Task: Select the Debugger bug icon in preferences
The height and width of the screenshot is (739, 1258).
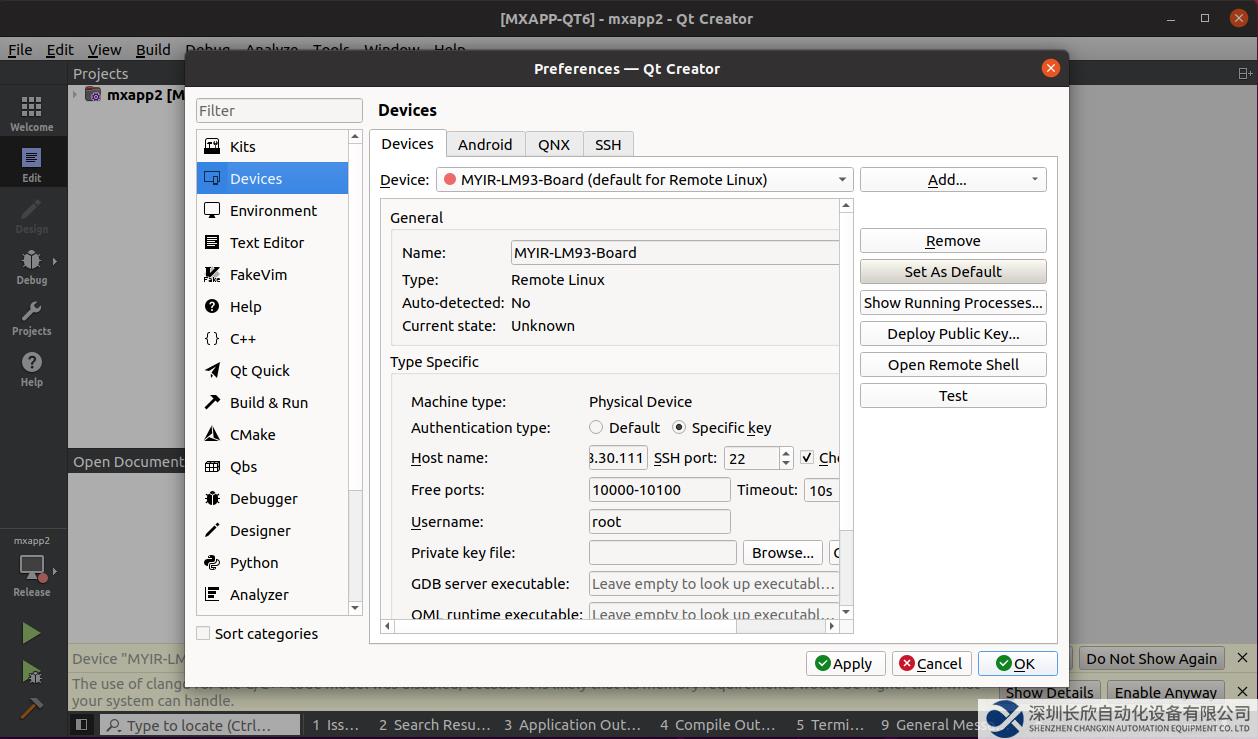Action: [212, 498]
